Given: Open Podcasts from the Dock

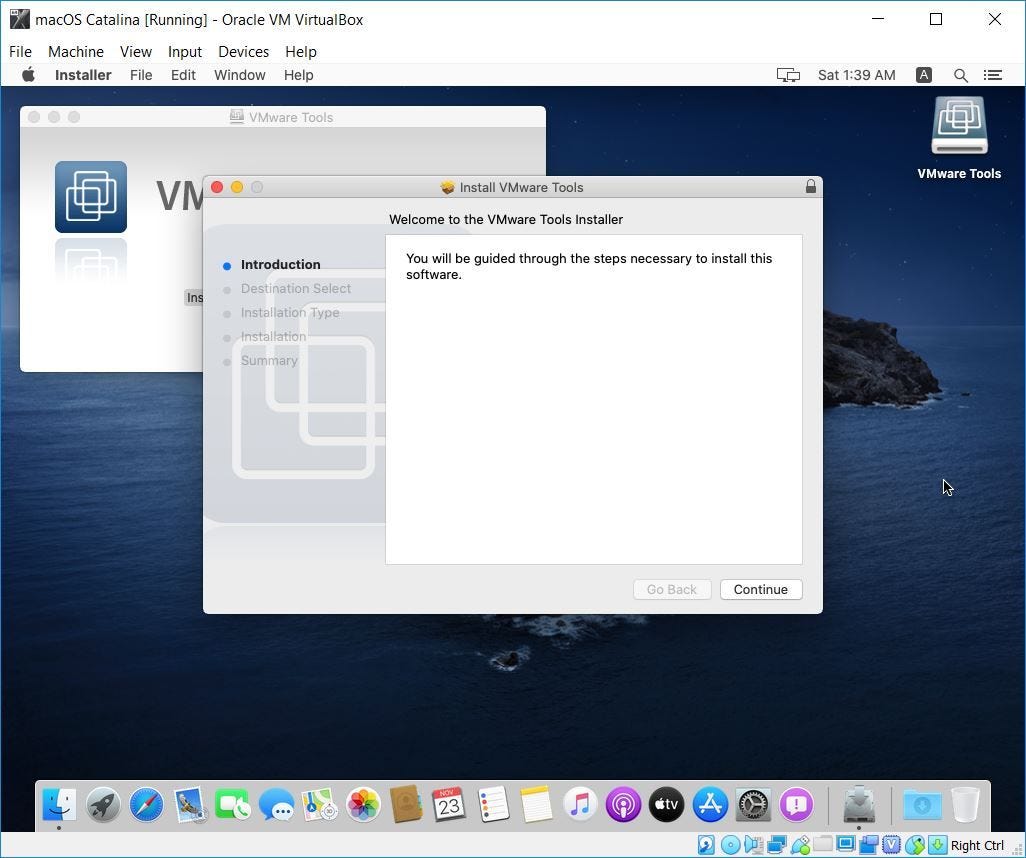Looking at the screenshot, I should (x=623, y=804).
